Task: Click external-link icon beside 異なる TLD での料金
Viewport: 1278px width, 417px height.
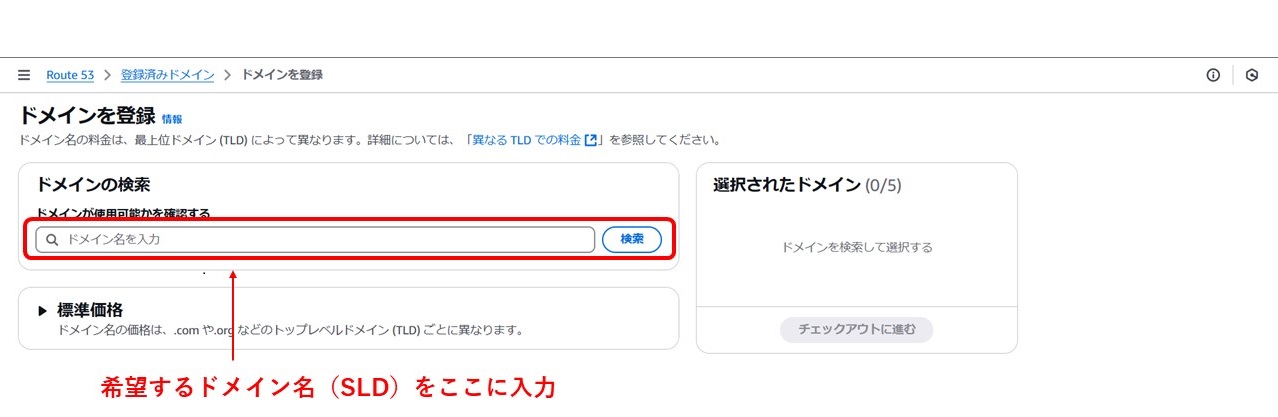Action: click(591, 140)
